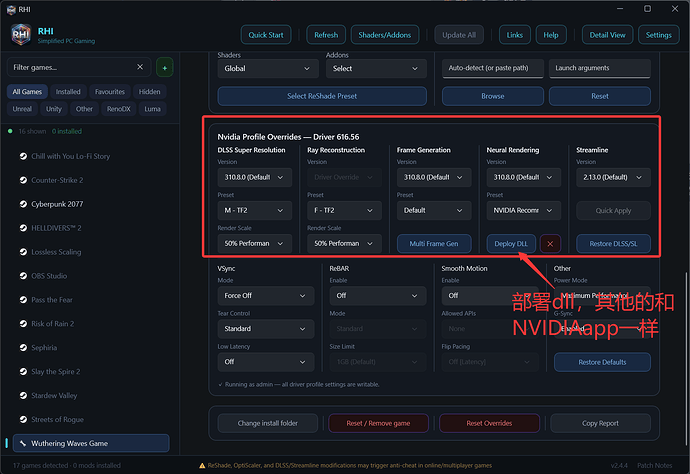This screenshot has height=474, width=690.
Task: Open VSync Mode Force Off dropdown
Action: 266,296
